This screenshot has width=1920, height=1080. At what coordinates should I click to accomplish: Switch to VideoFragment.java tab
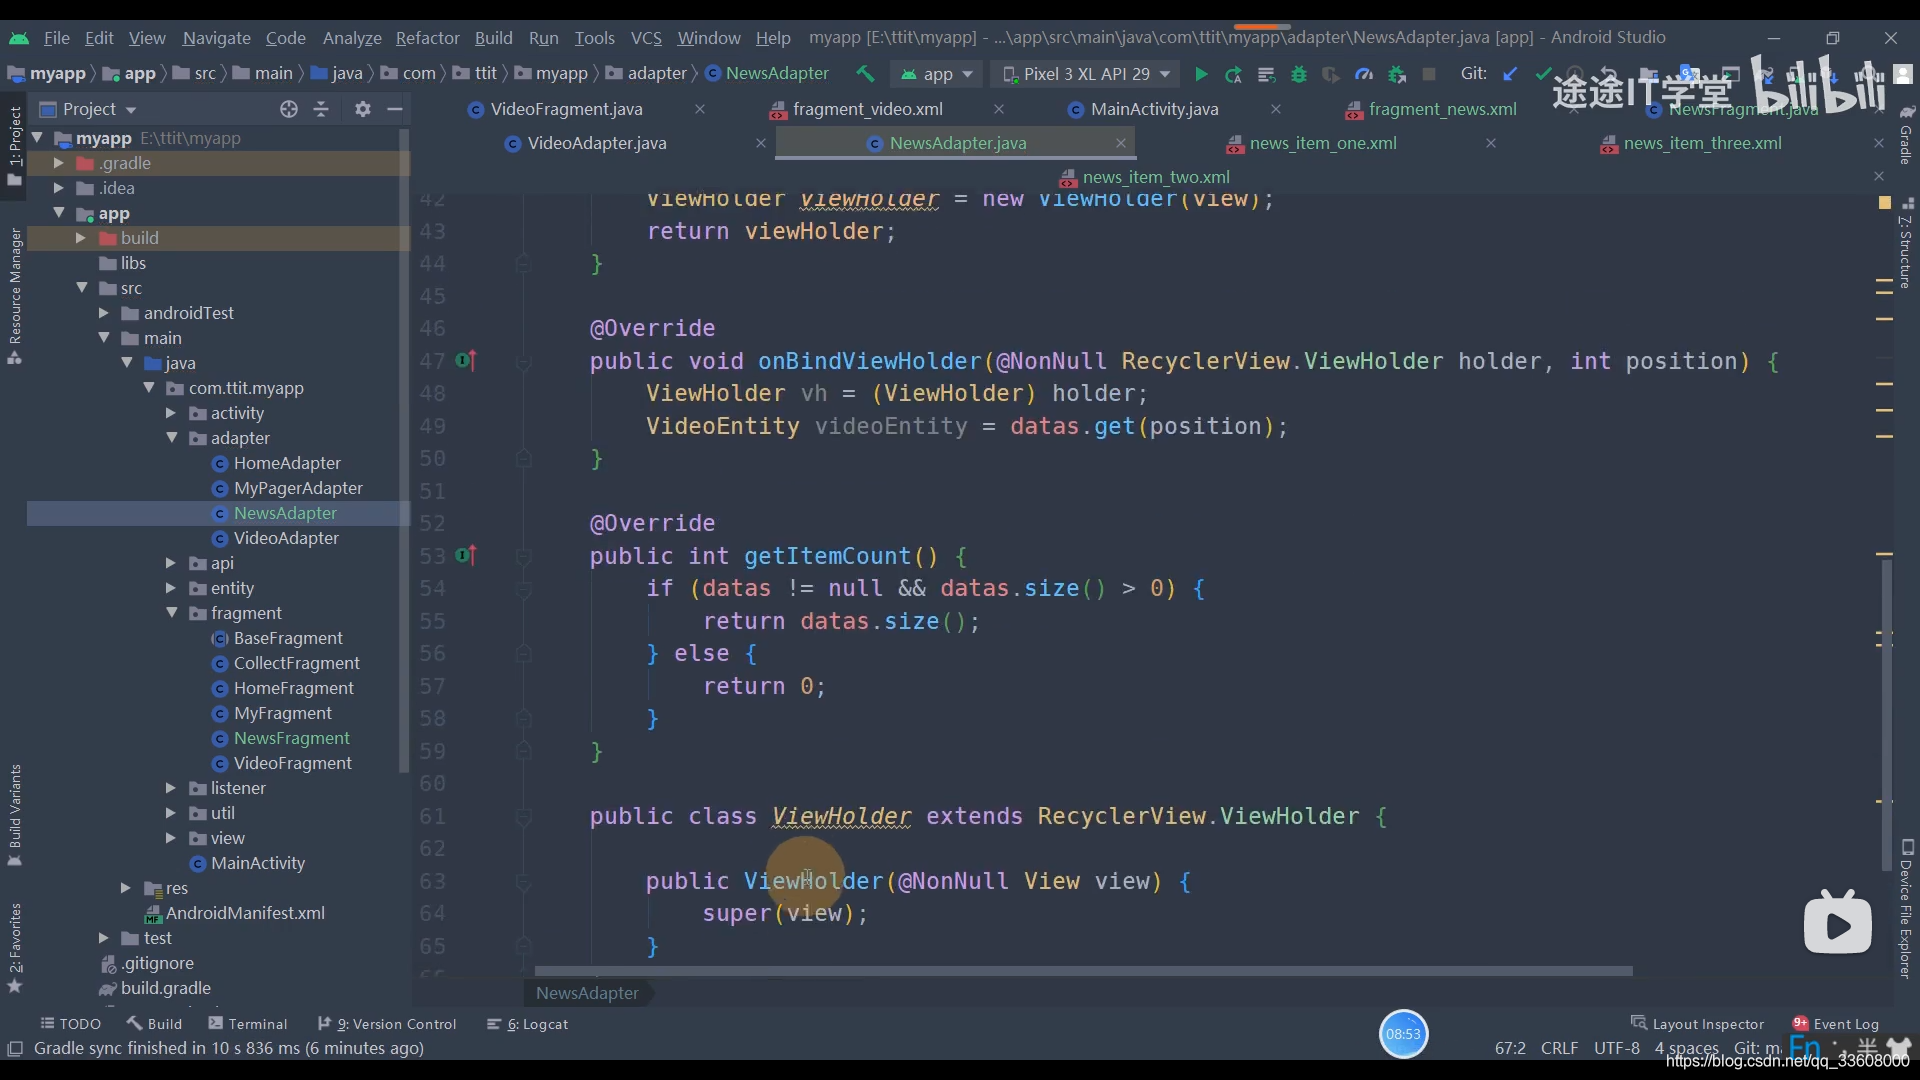[x=566, y=109]
